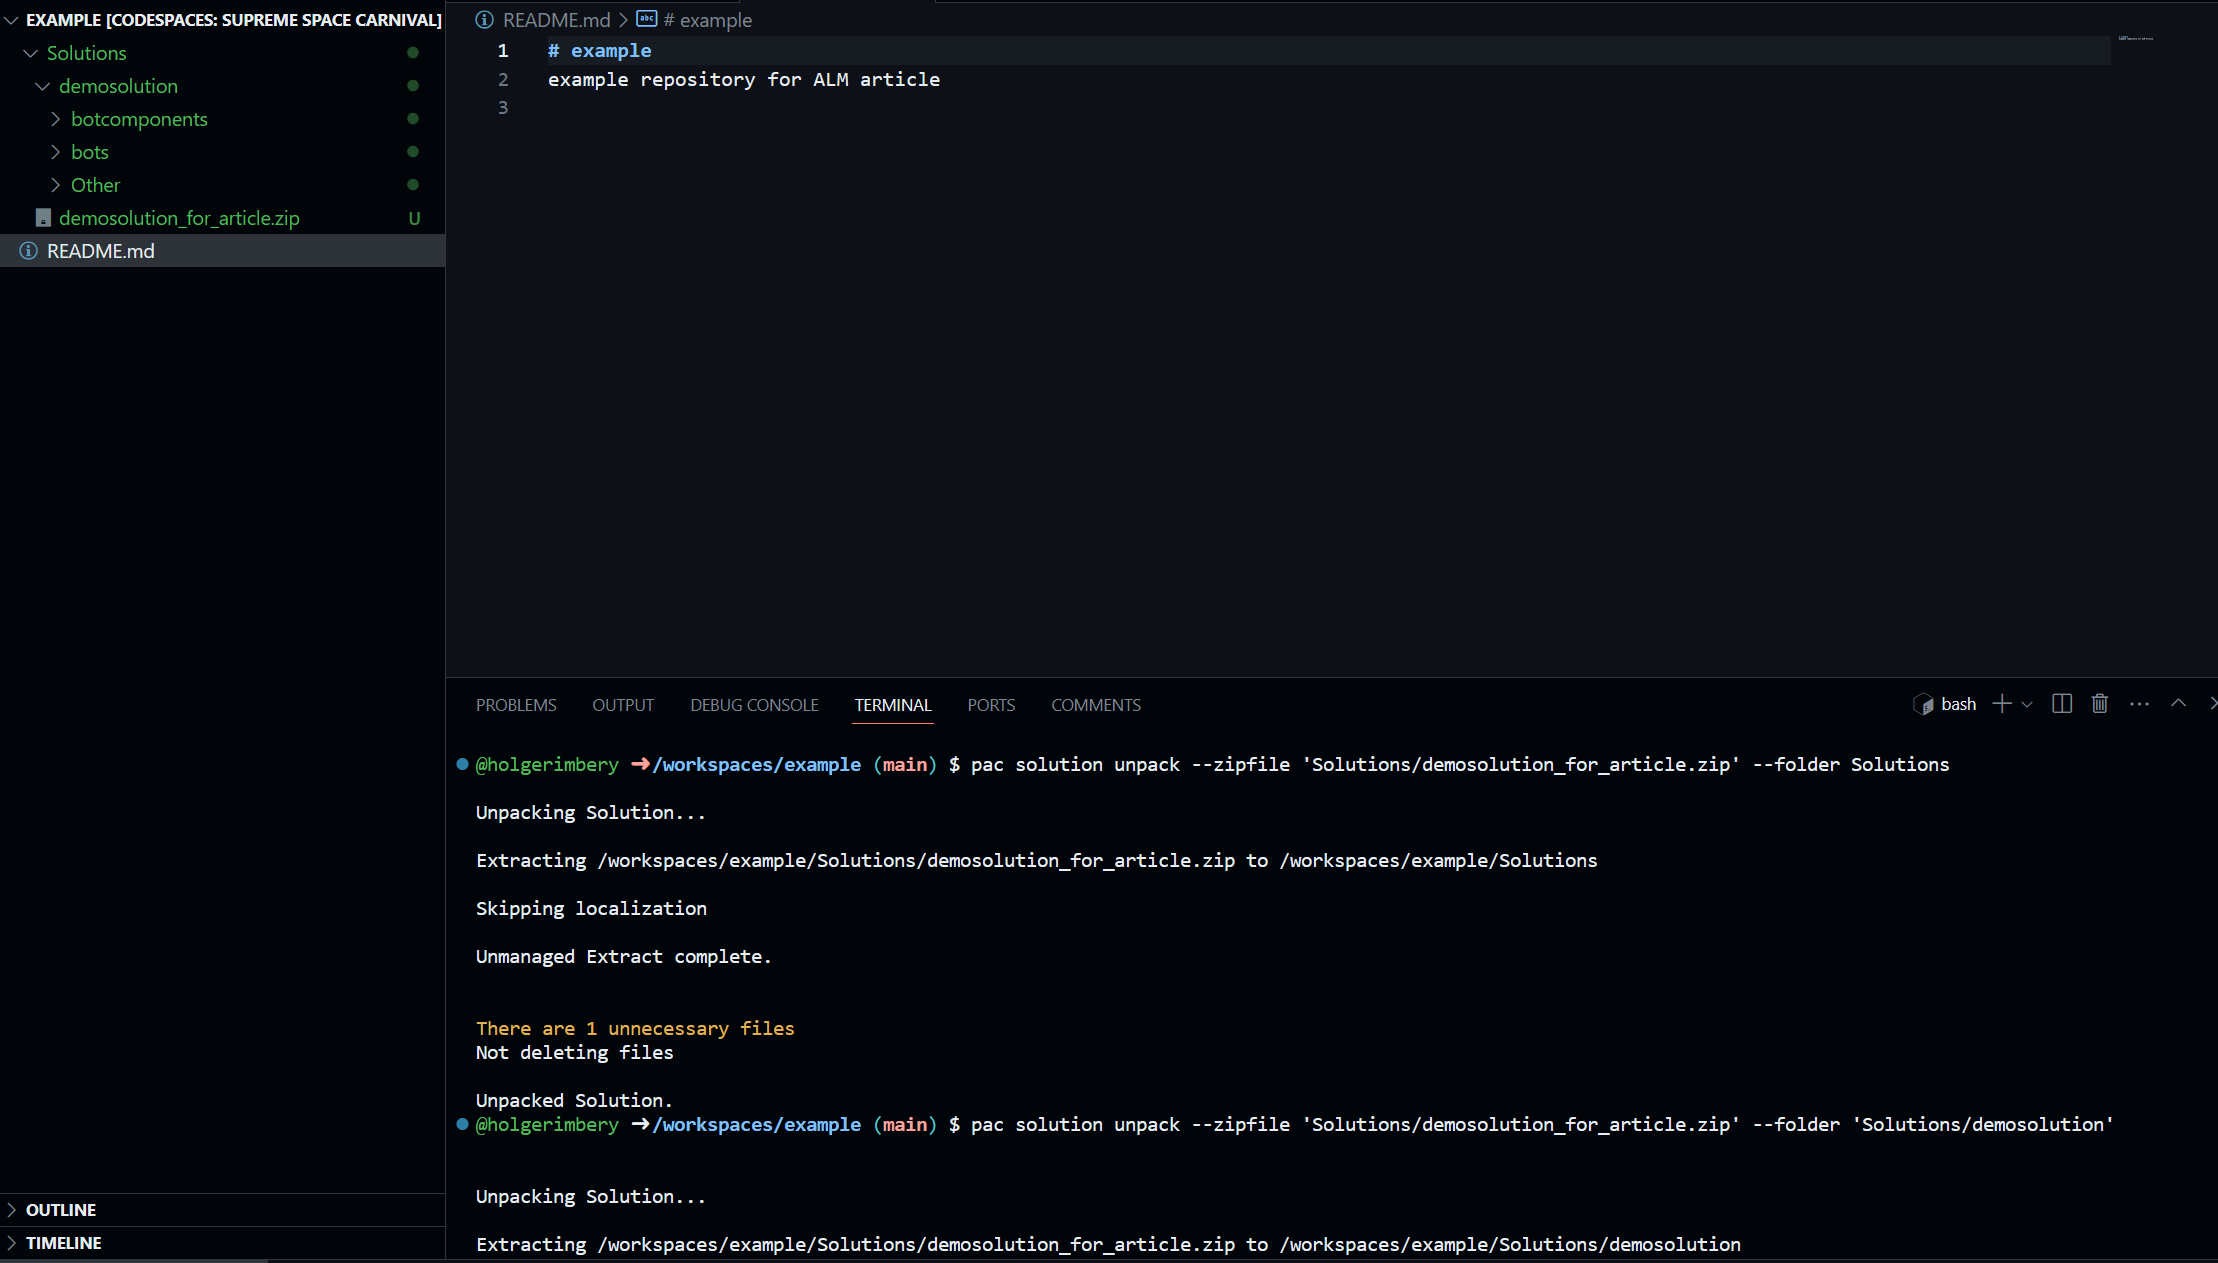Click the breadcrumb heading symbol icon
This screenshot has width=2218, height=1263.
(x=647, y=19)
